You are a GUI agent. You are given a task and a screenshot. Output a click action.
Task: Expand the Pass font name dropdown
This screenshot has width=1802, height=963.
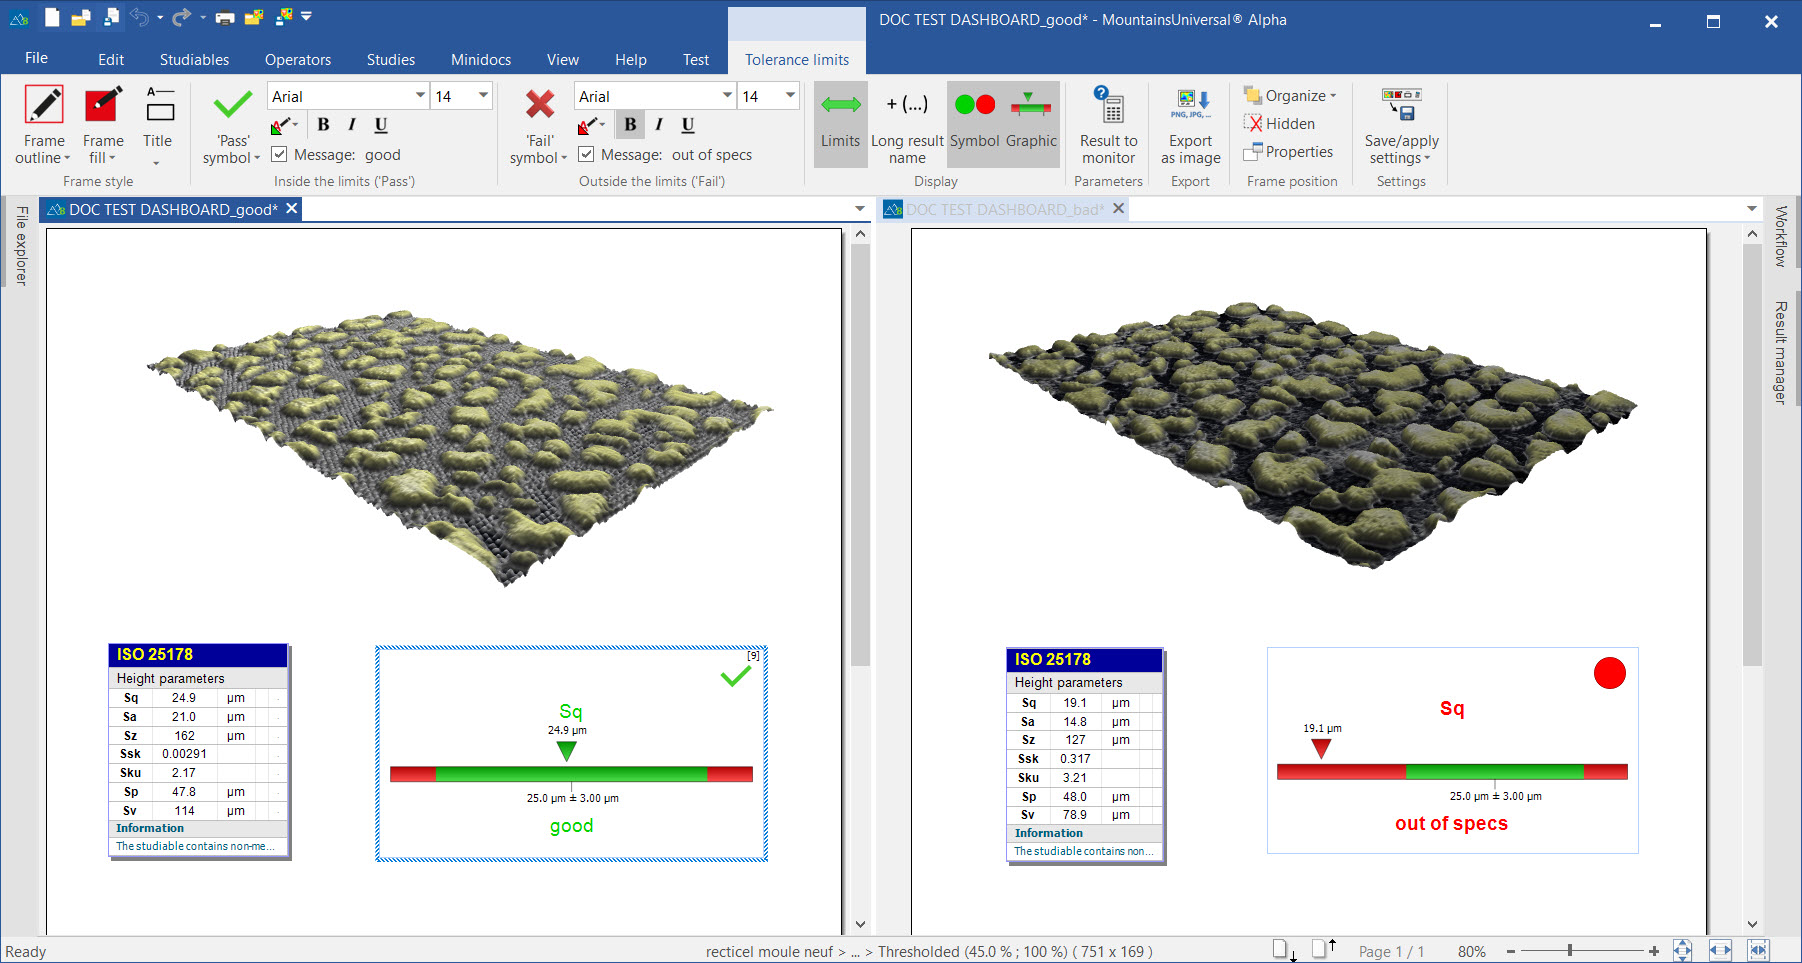tap(420, 96)
